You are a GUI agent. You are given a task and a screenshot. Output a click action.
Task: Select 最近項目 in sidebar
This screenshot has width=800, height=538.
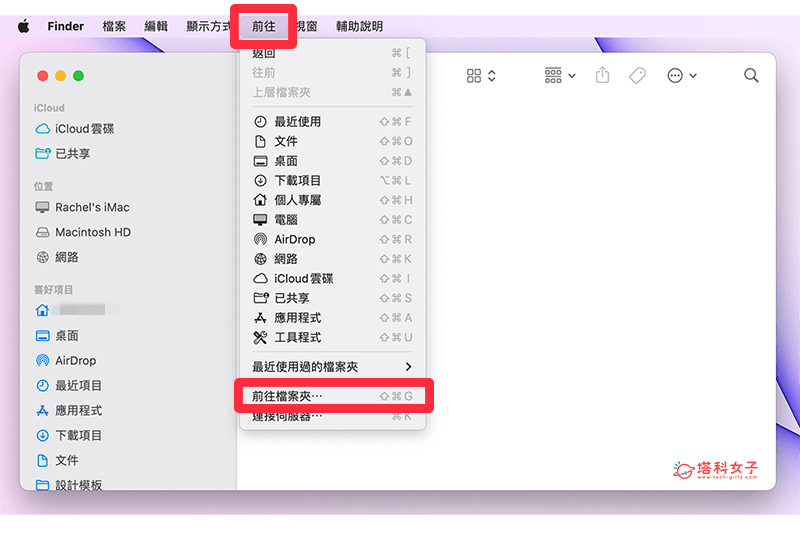(68, 385)
